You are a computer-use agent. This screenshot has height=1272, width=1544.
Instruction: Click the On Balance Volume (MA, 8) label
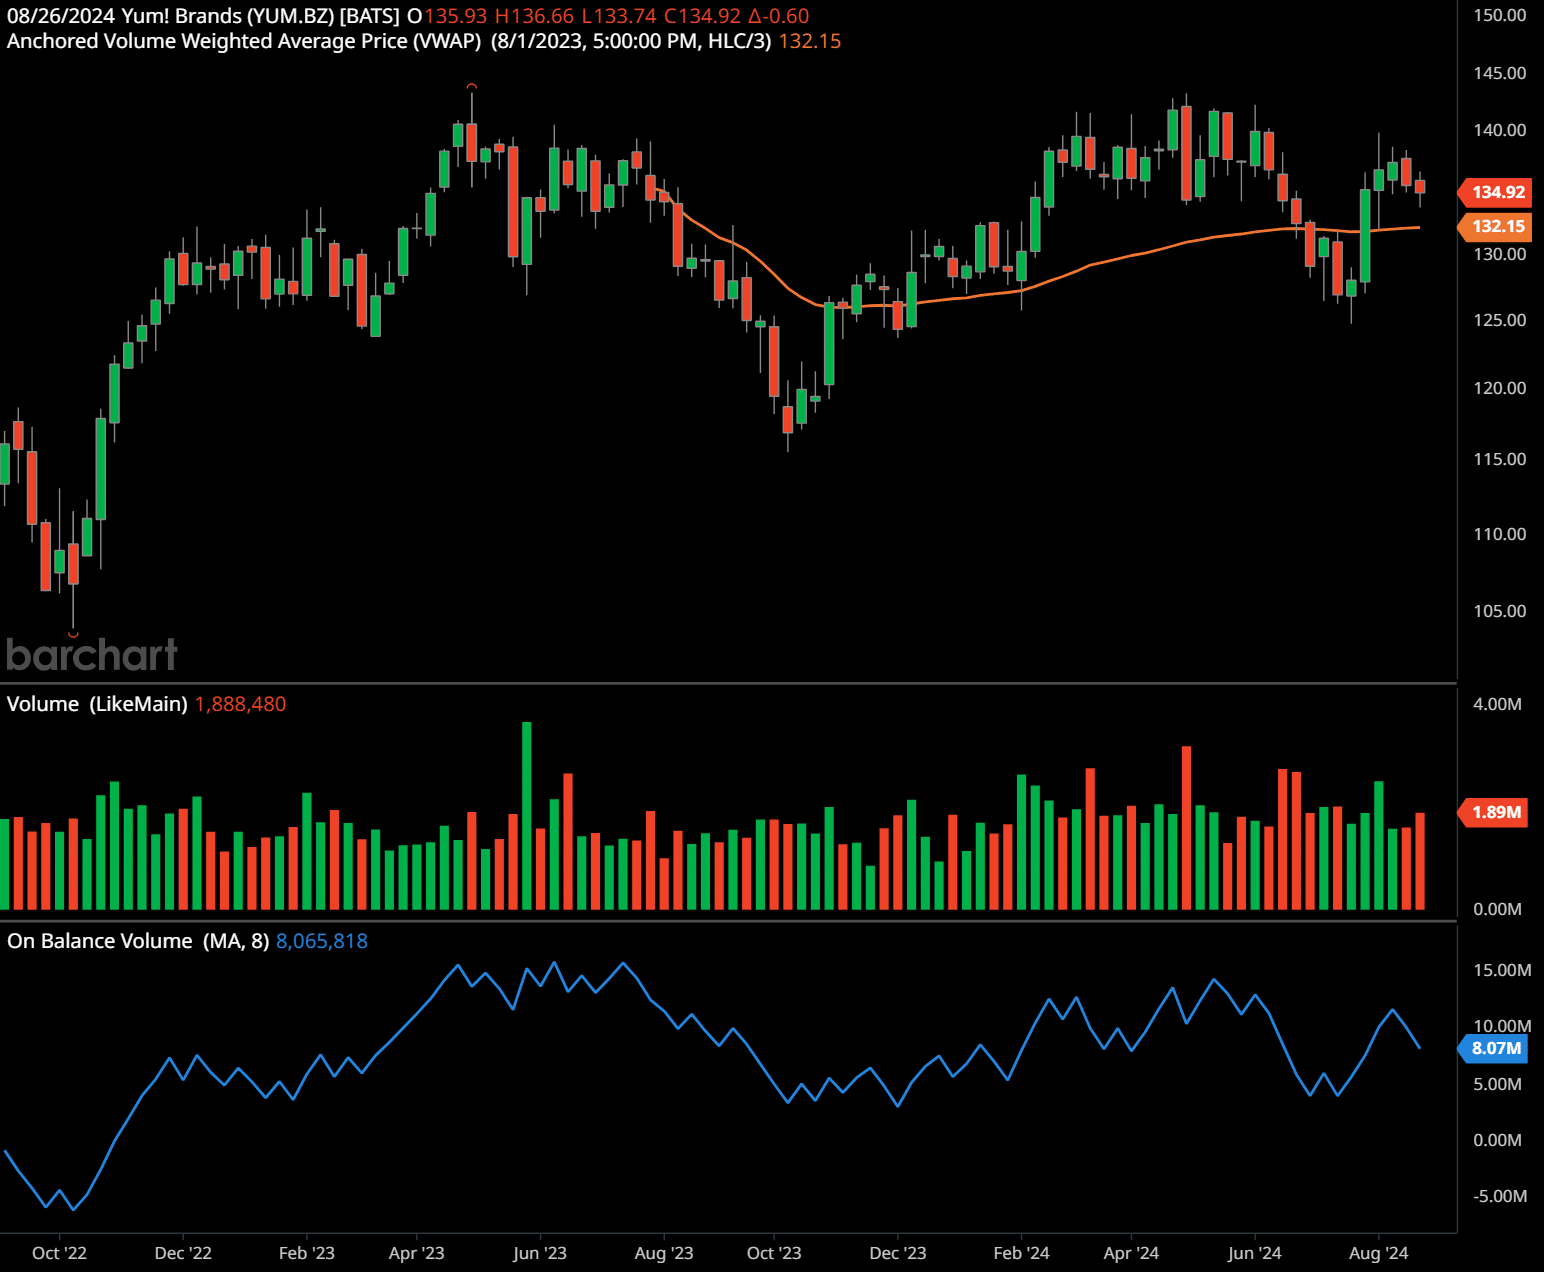pyautogui.click(x=138, y=941)
